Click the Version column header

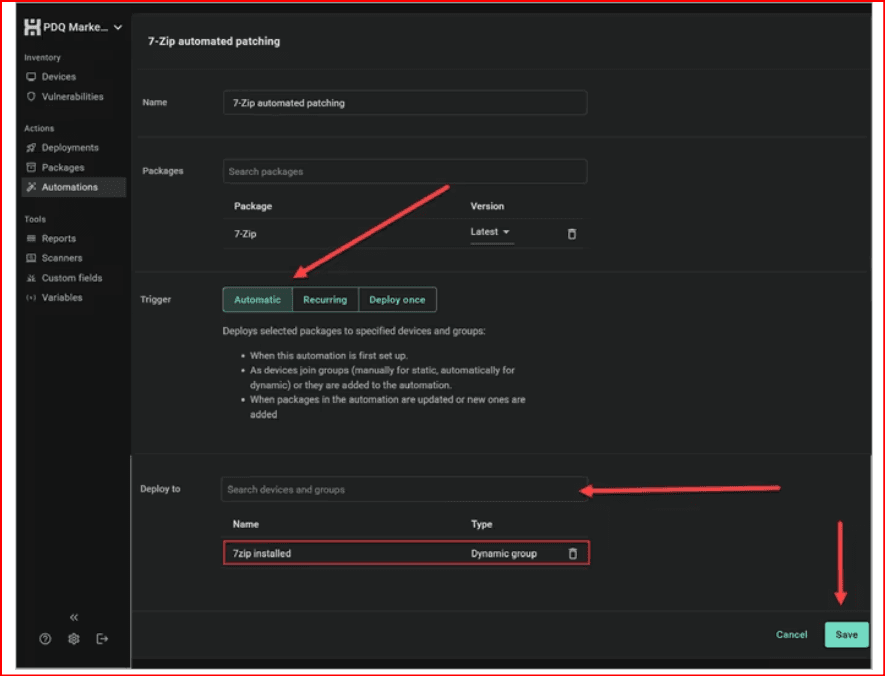coord(487,206)
